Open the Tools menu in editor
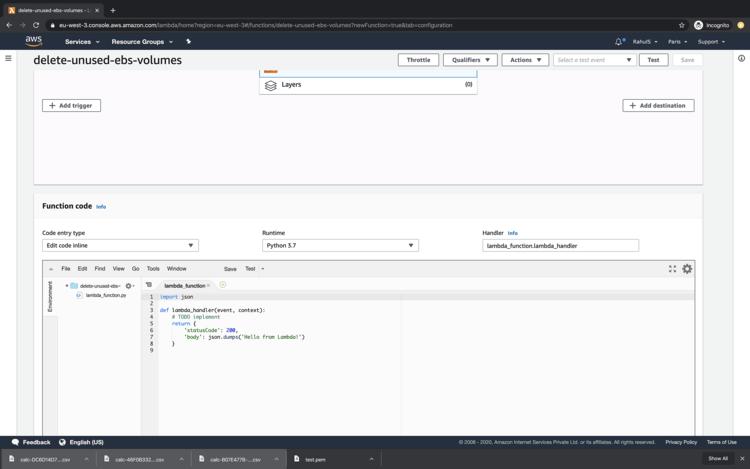Screen dimensions: 750x469 click(x=153, y=268)
